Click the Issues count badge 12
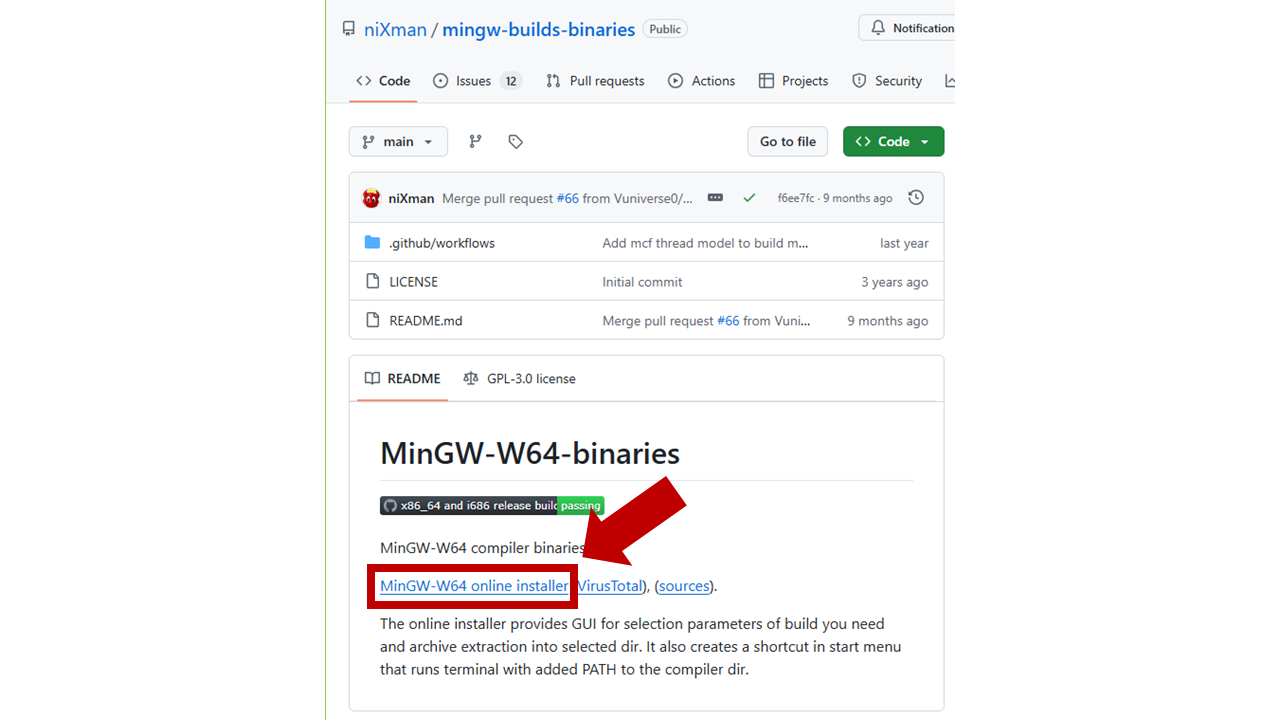The width and height of the screenshot is (1280, 720). pos(511,81)
